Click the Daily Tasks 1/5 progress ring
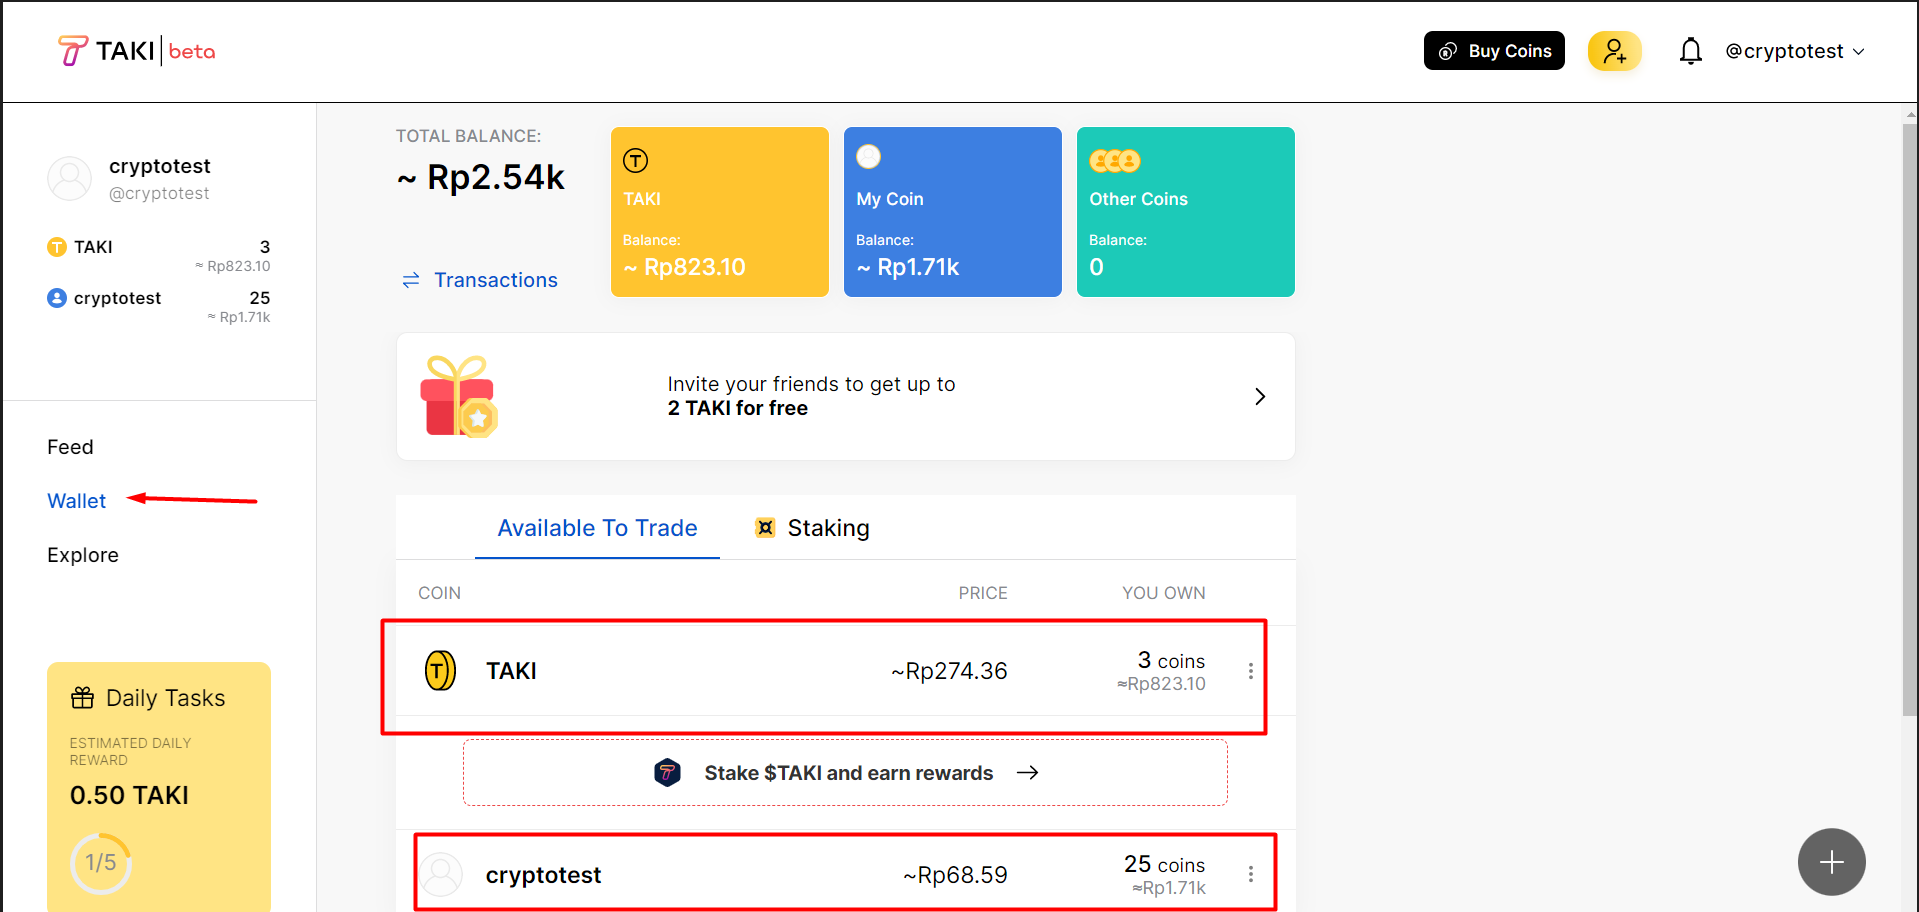The height and width of the screenshot is (912, 1919). (x=101, y=862)
